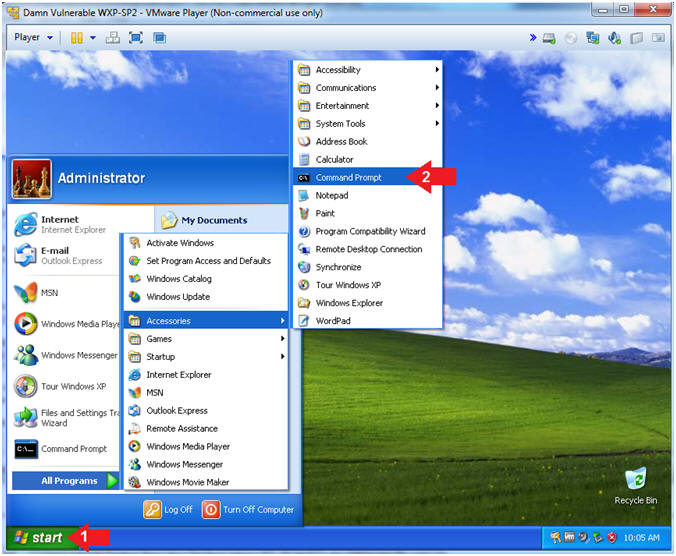676x556 pixels.
Task: Click Tour Windows XP icon in left pane
Action: (x=25, y=386)
